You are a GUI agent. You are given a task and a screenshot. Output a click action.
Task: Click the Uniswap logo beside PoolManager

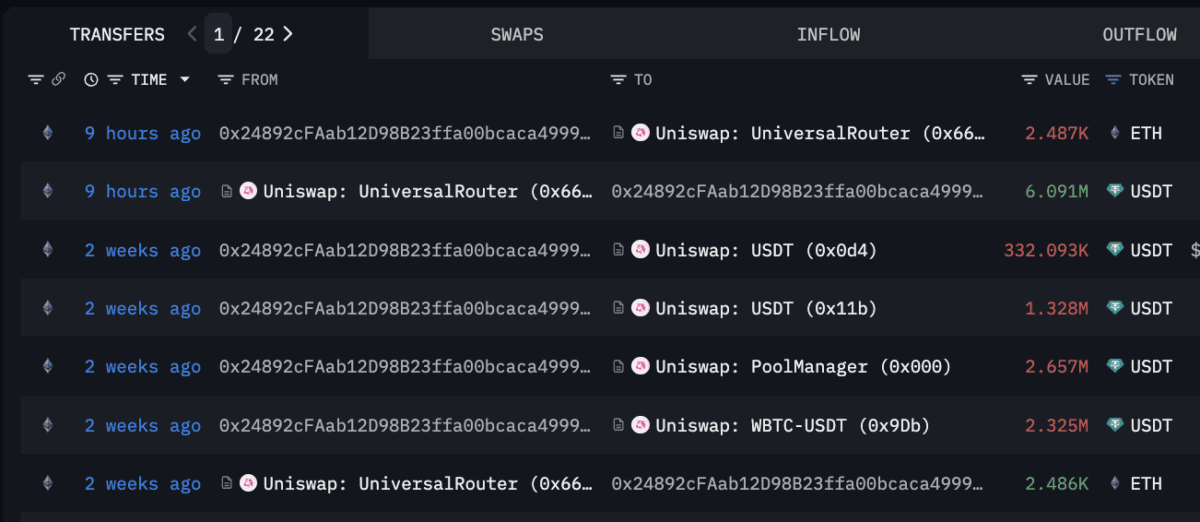[641, 367]
